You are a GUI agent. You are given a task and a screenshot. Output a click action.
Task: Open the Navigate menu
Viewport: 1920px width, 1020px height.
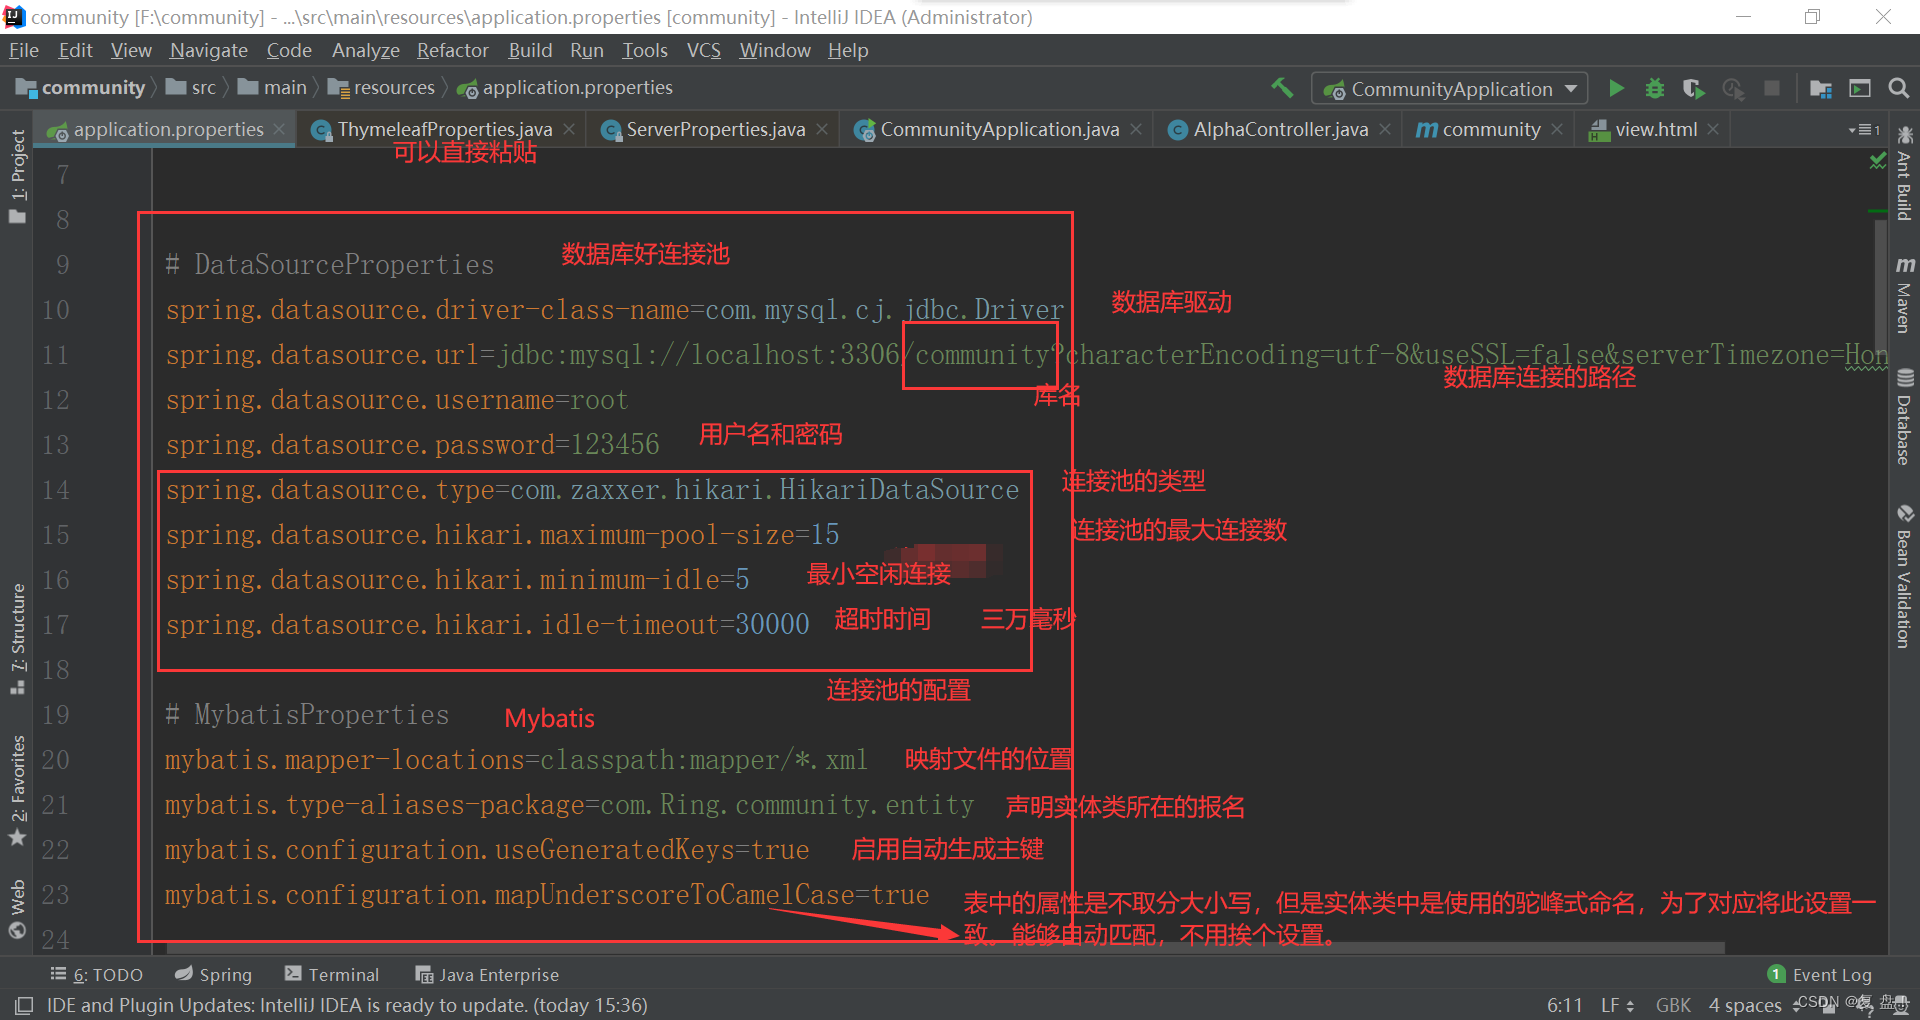[x=208, y=50]
